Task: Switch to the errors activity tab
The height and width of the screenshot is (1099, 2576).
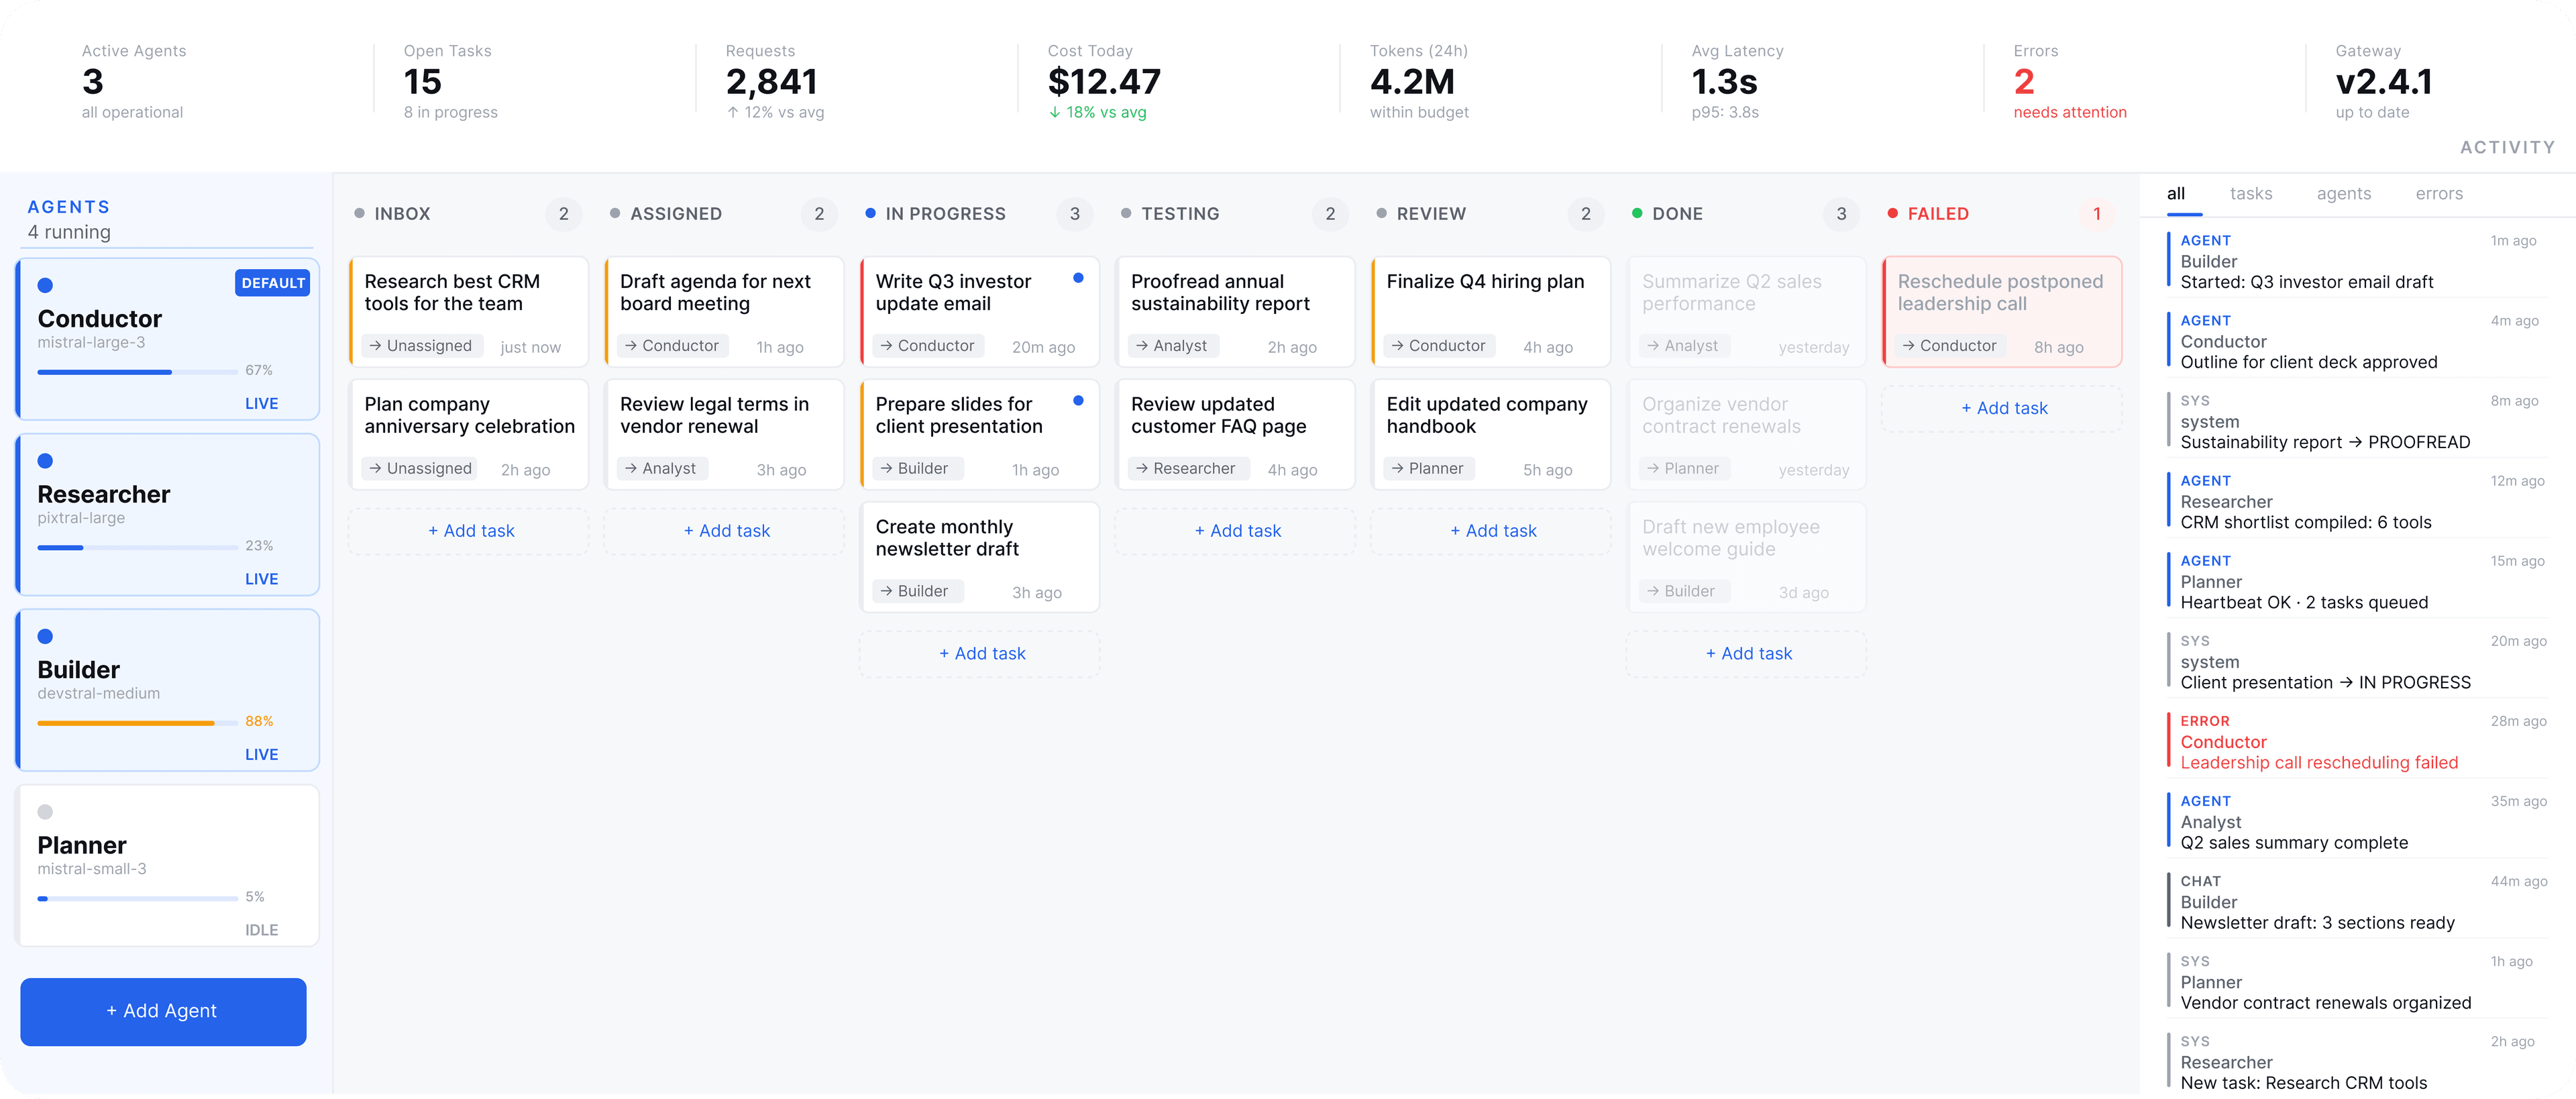Action: point(2438,194)
